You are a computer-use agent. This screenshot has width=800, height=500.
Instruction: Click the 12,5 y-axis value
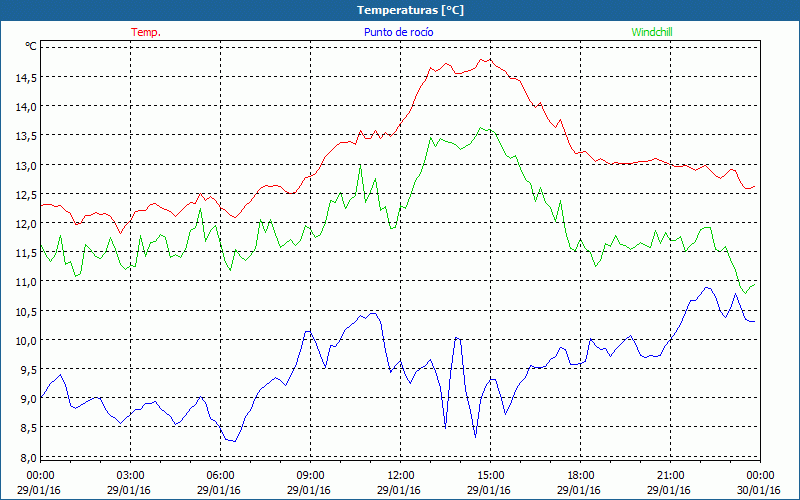pos(27,194)
